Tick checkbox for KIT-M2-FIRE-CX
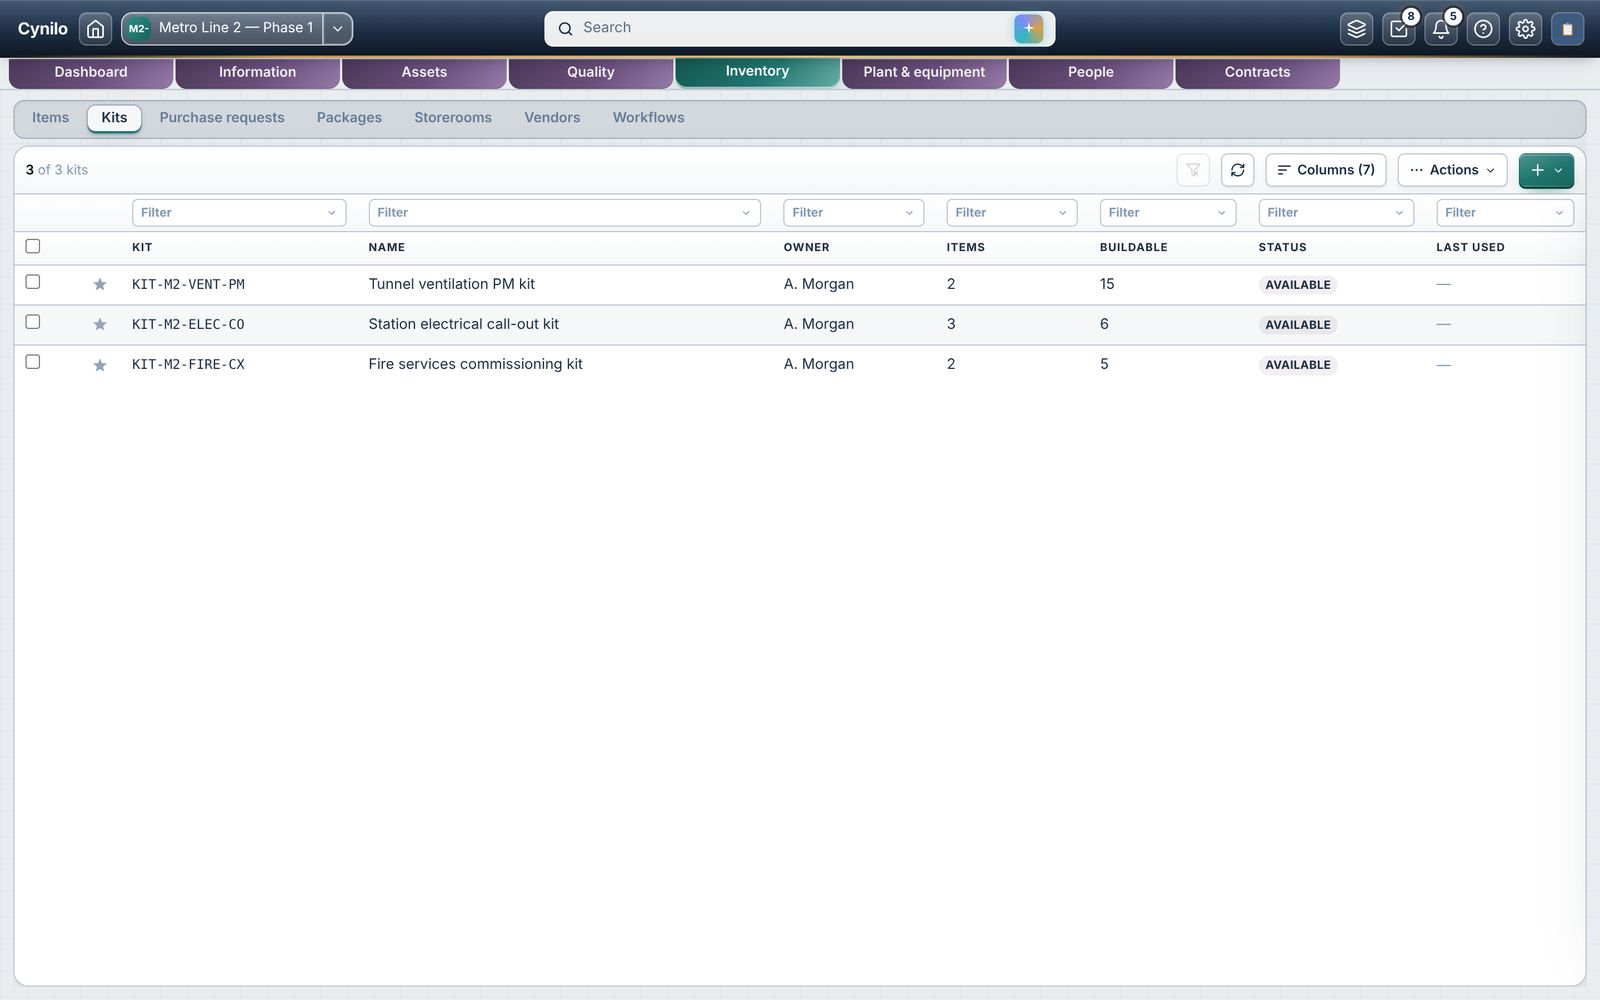Image resolution: width=1600 pixels, height=1000 pixels. coord(33,362)
